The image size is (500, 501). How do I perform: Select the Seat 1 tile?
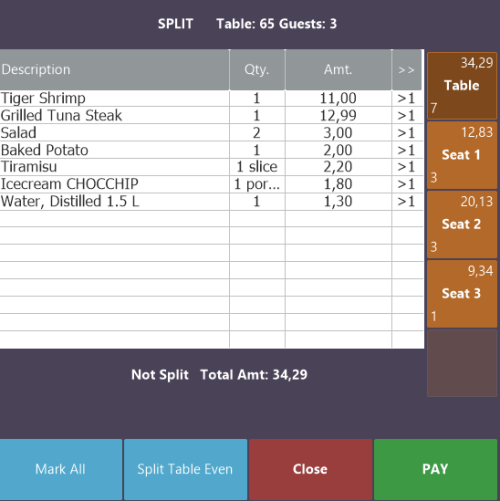[x=462, y=155]
